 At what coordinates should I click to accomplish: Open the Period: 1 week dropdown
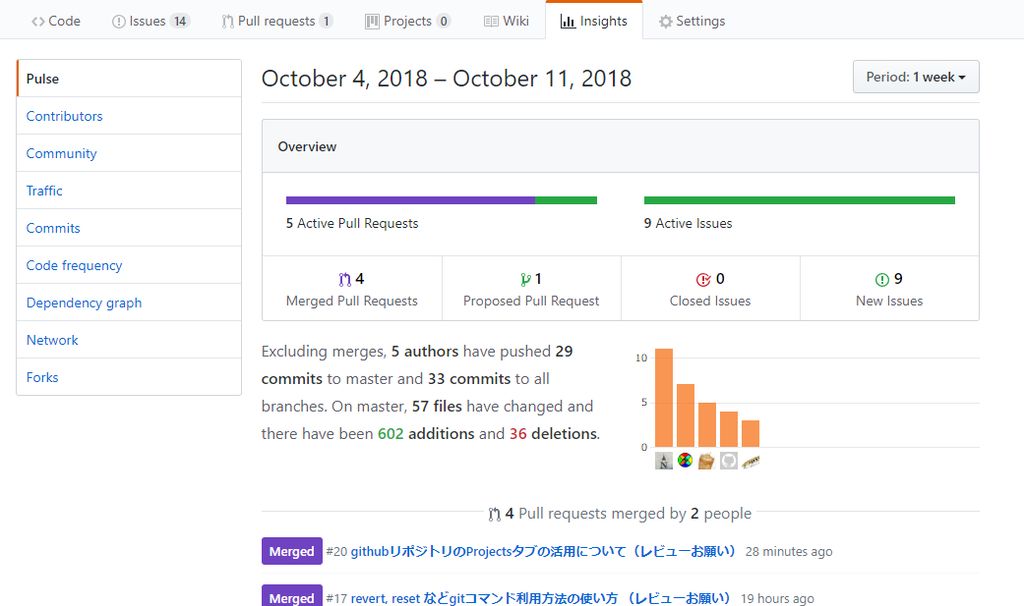(915, 76)
